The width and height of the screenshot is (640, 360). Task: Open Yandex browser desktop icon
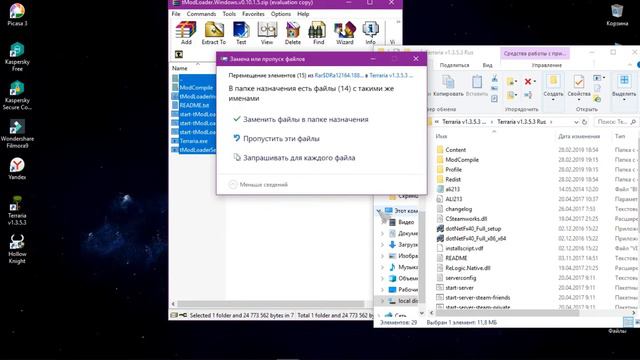tap(17, 169)
